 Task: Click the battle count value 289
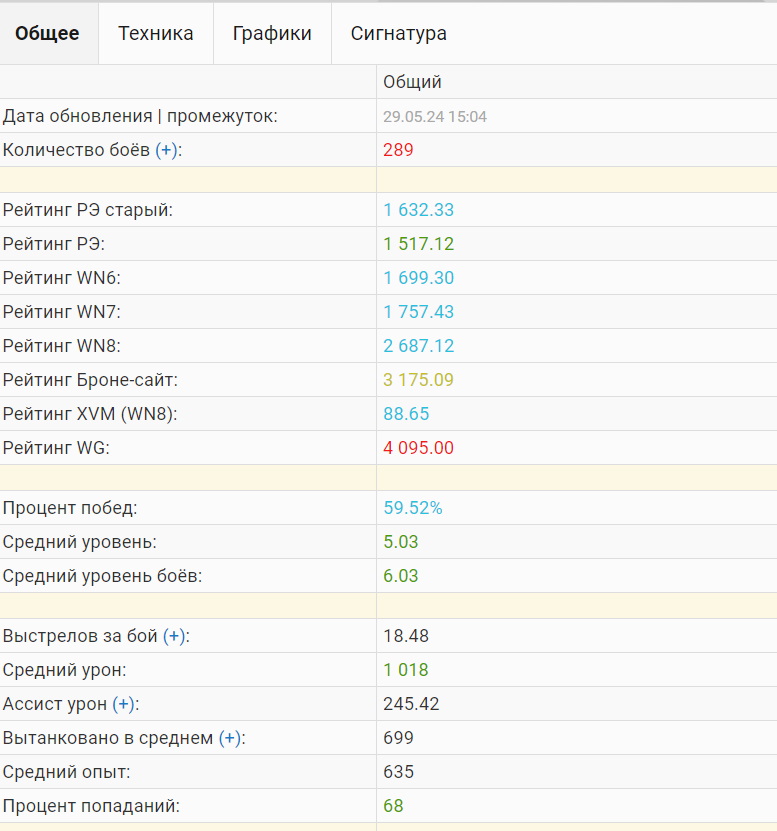(x=398, y=150)
